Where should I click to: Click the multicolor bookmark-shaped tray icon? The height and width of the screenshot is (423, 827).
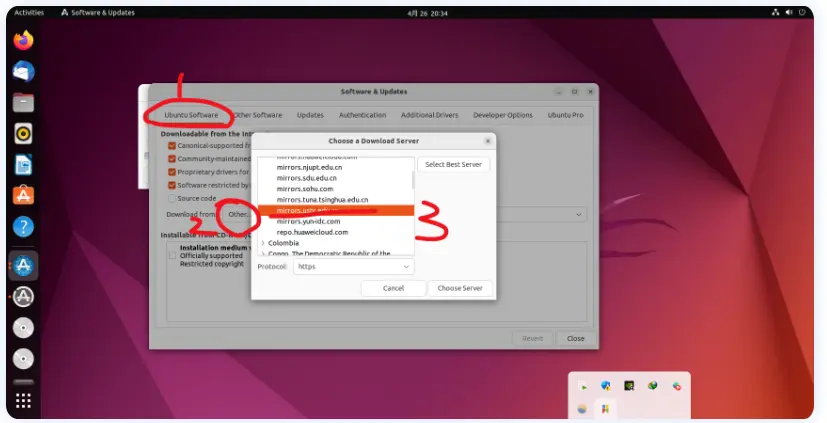tap(605, 409)
